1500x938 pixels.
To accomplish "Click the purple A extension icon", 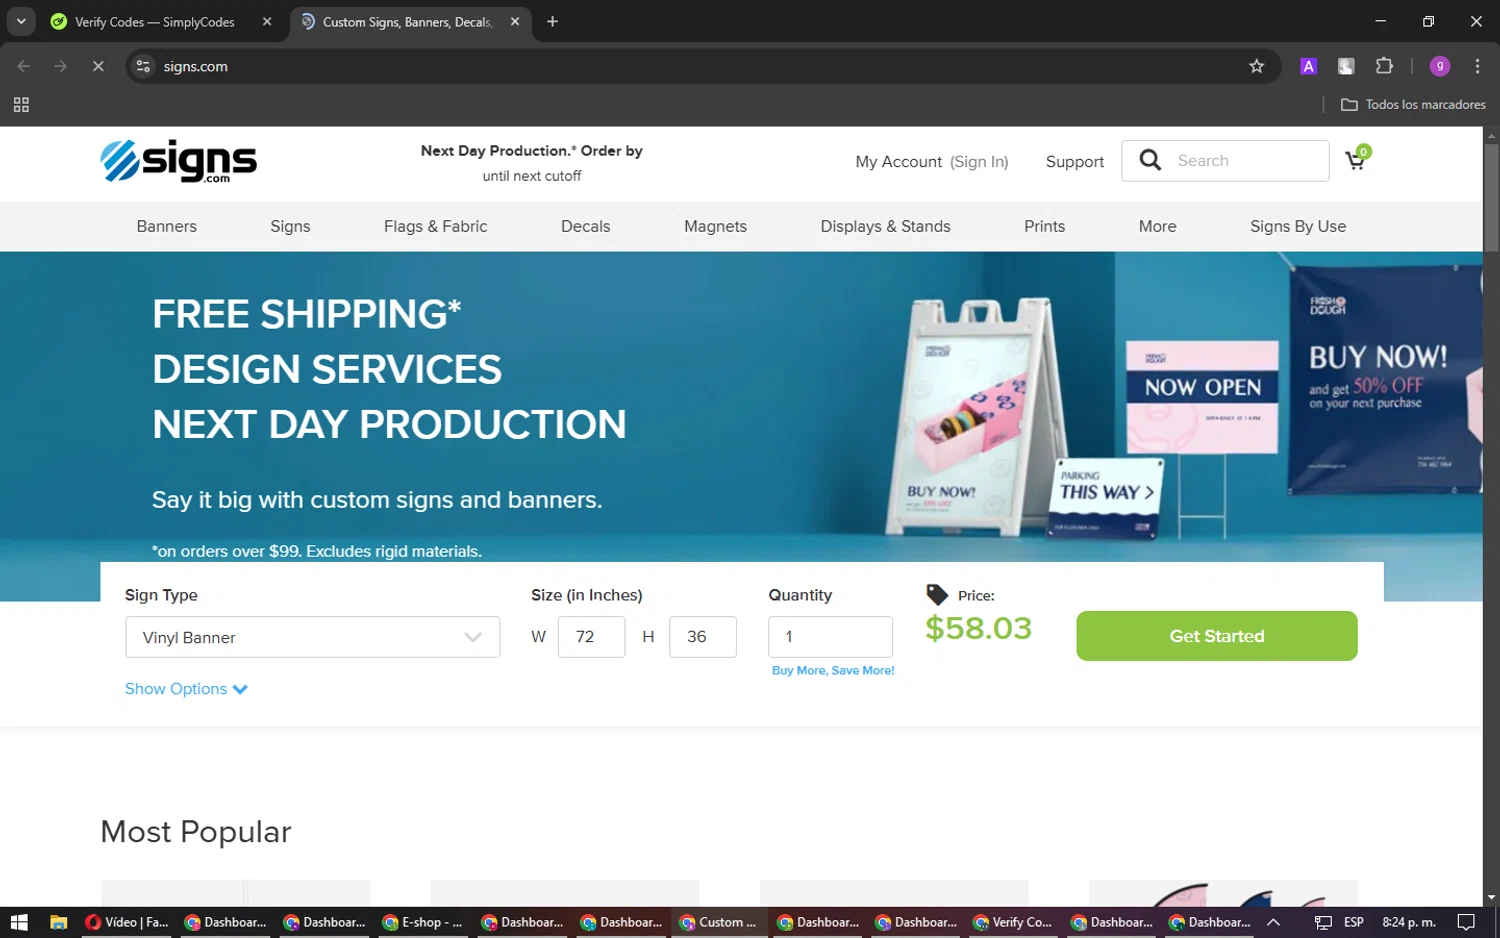I will [x=1308, y=66].
